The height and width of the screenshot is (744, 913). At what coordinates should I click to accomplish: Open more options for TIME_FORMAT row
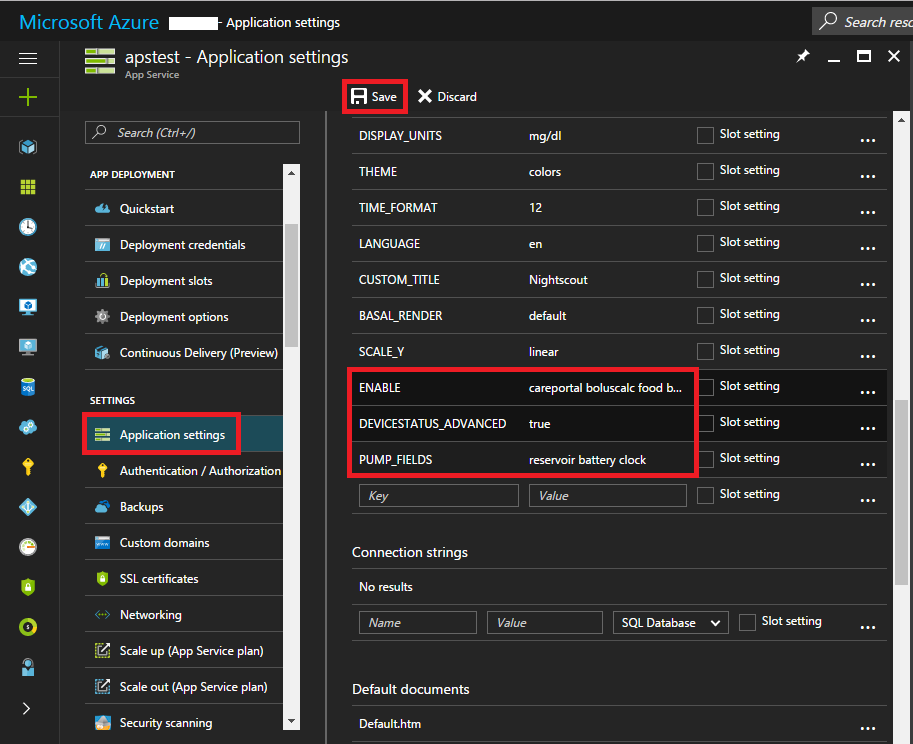(x=868, y=212)
